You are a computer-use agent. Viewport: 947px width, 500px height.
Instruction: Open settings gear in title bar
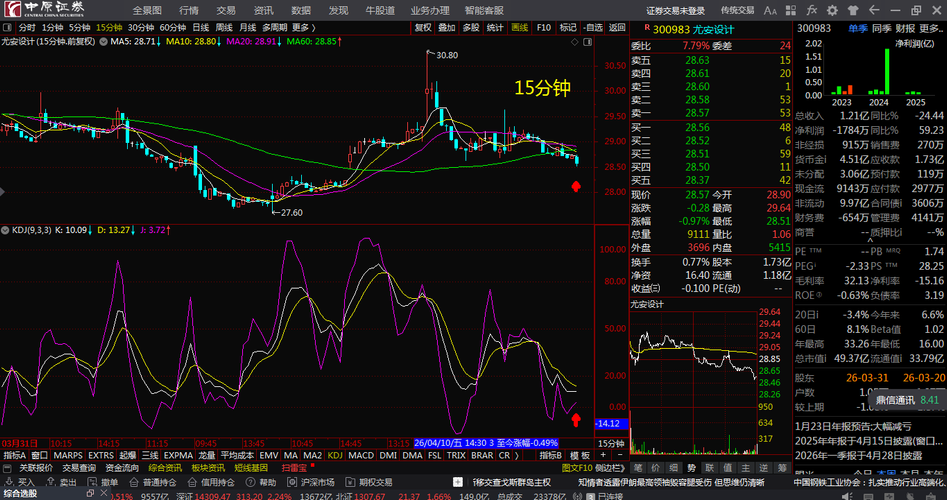[x=832, y=10]
